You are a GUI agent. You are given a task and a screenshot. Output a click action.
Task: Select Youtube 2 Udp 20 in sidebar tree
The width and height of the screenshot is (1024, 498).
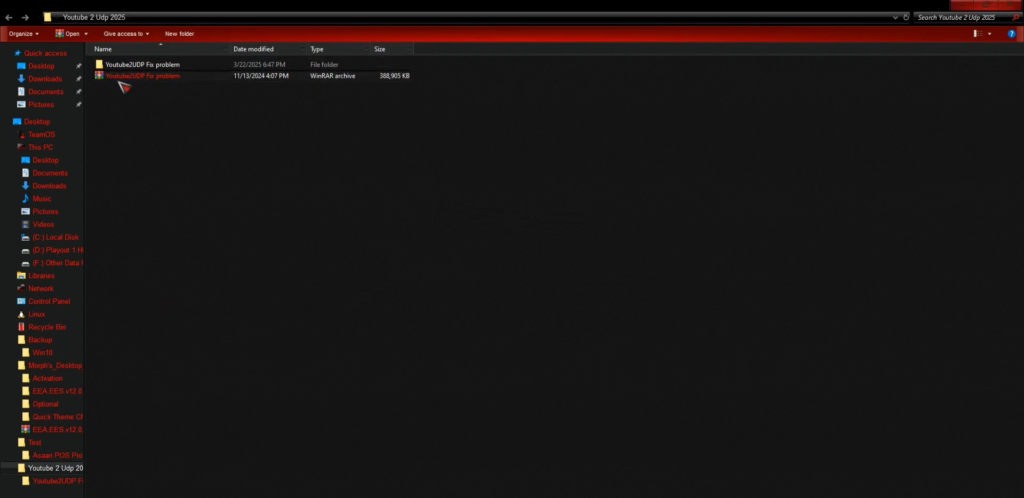point(56,468)
